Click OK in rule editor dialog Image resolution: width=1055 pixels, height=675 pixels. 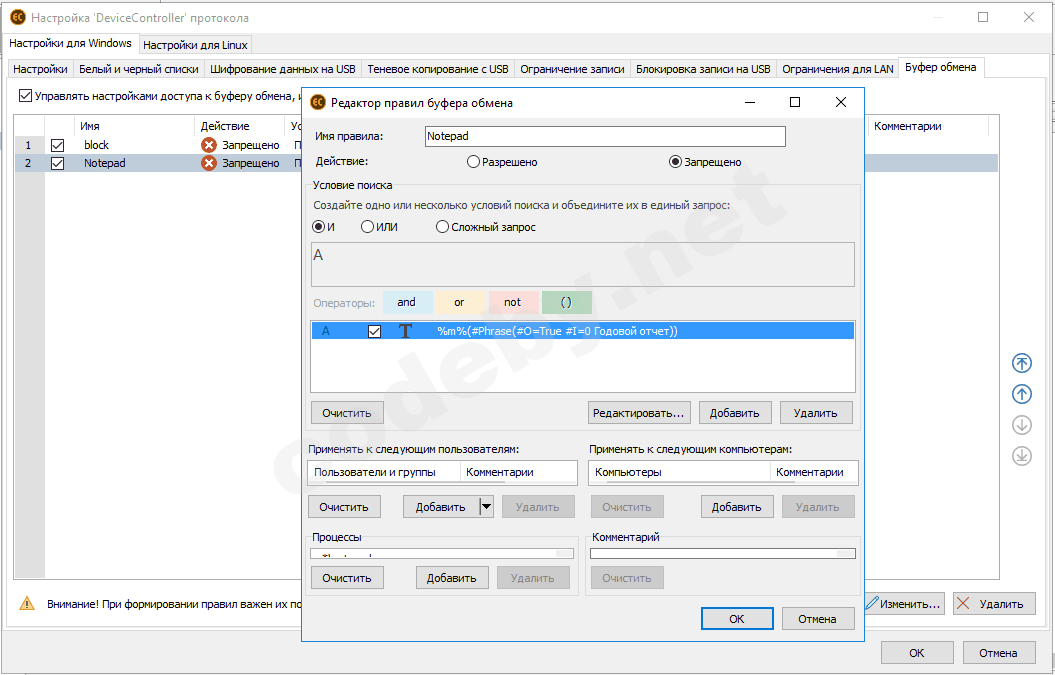coord(737,618)
